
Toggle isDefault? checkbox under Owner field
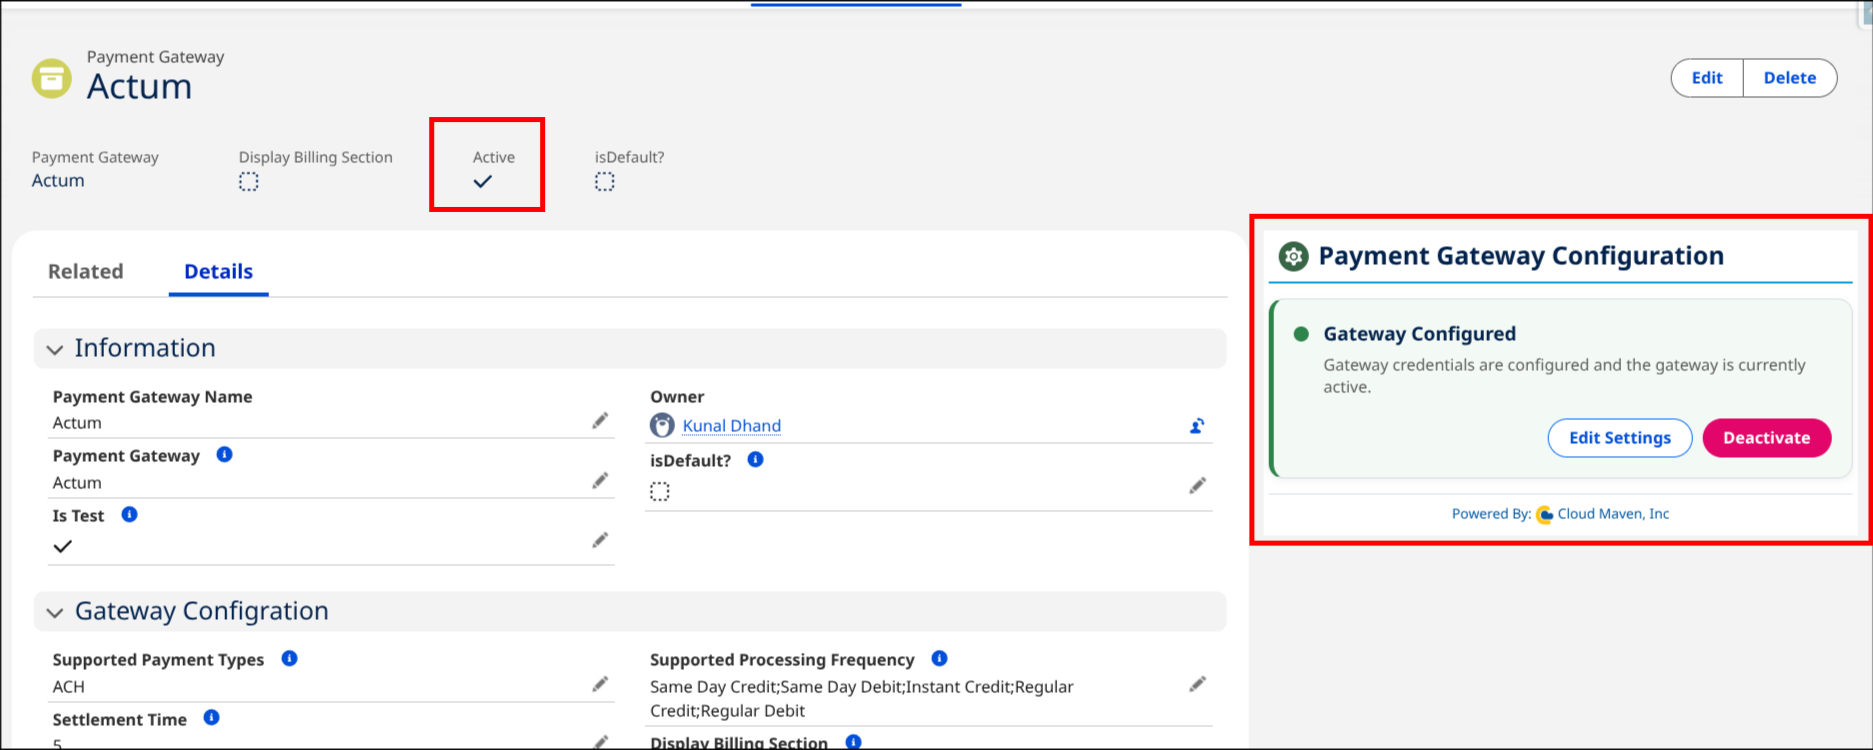(x=660, y=492)
